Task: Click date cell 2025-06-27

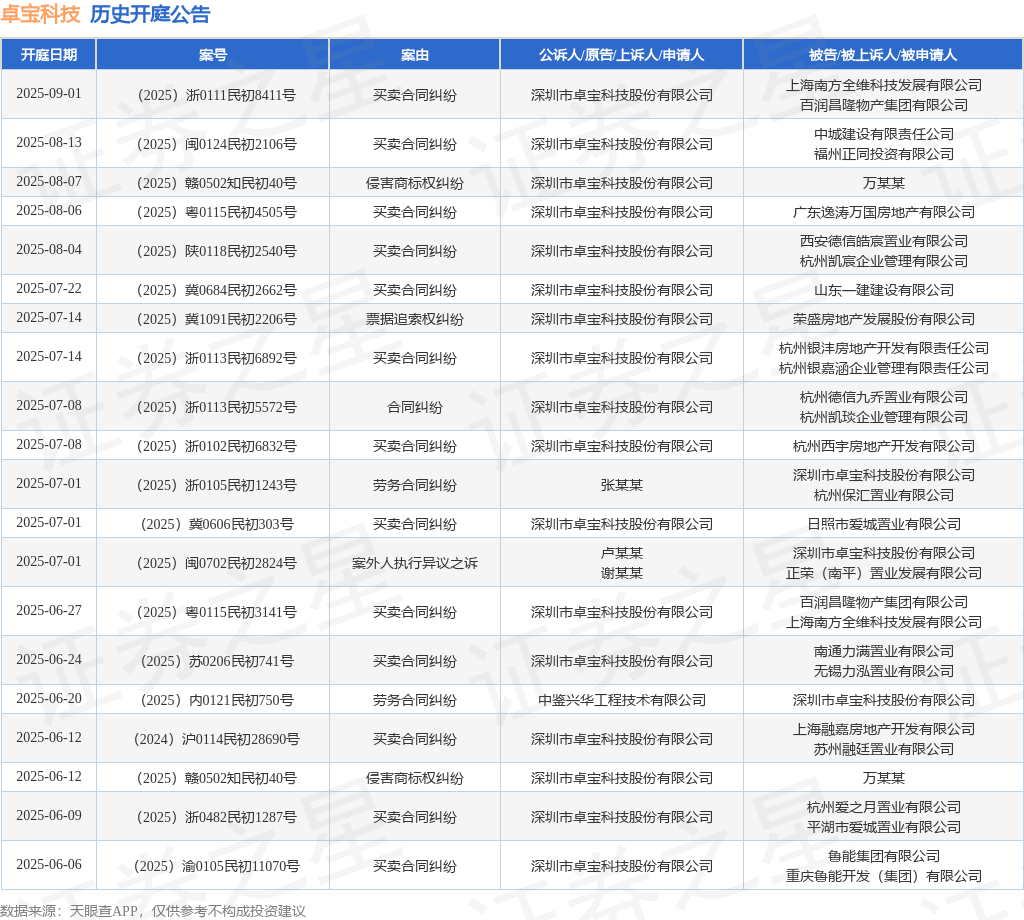Action: coord(49,611)
